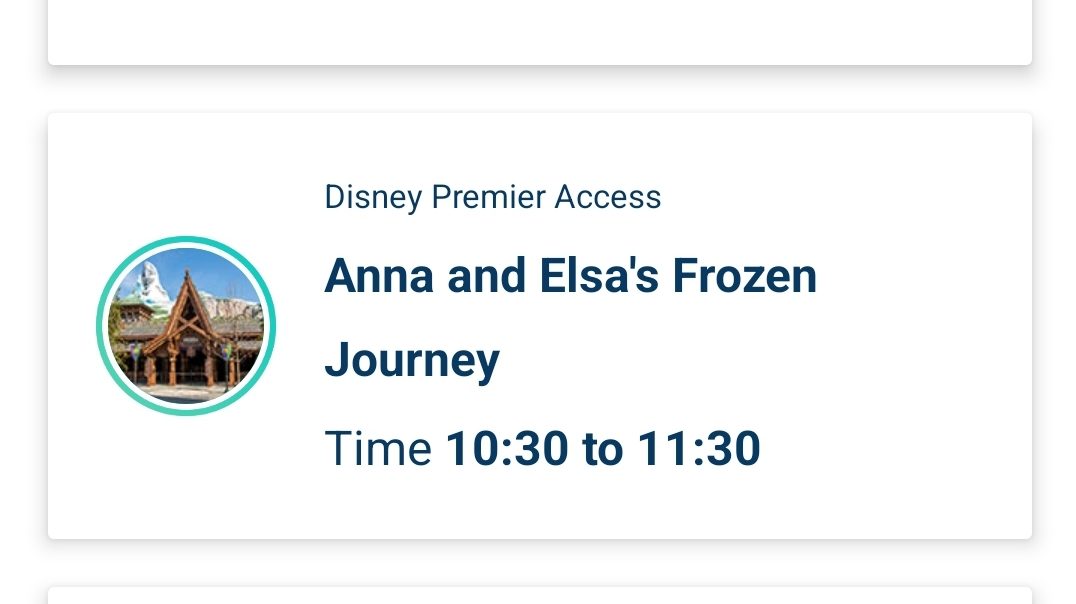Click the partially visible card at top
Screen dimensions: 1076x604
540,30
